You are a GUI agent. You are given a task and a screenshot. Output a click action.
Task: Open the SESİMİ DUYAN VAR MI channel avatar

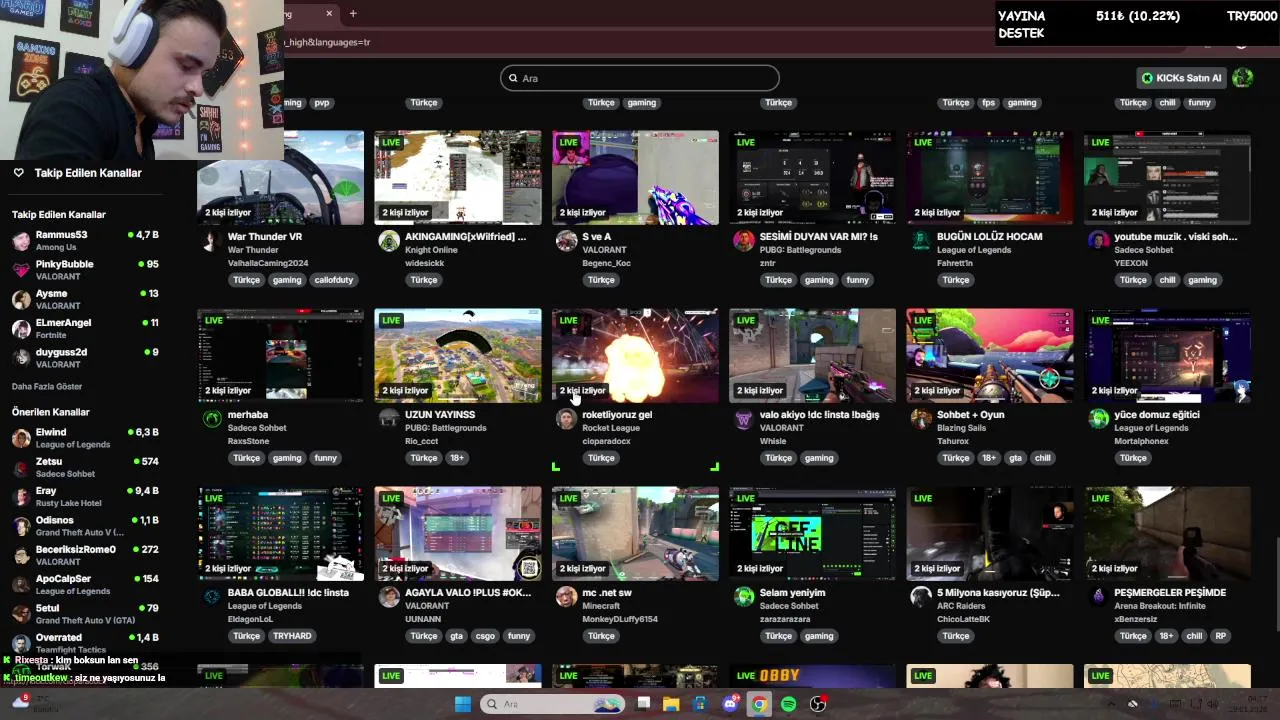click(x=743, y=241)
